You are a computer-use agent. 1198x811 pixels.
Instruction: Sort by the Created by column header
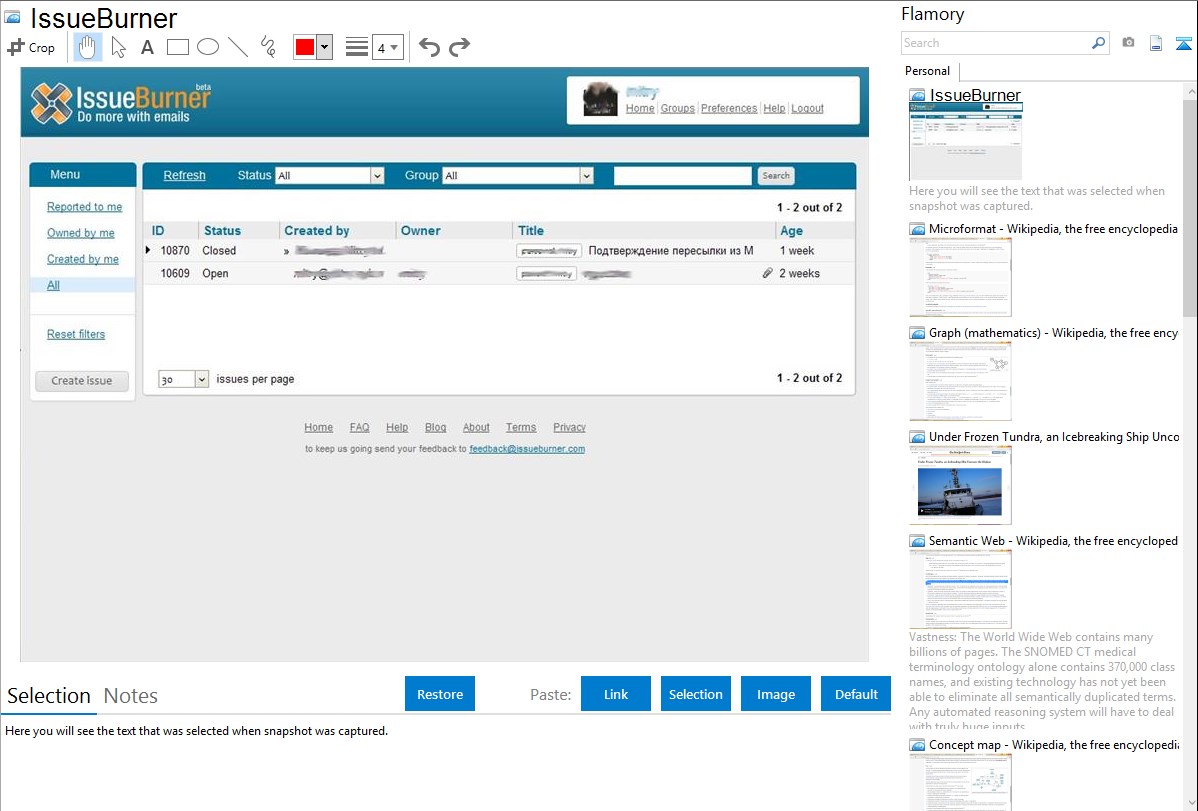(x=316, y=230)
